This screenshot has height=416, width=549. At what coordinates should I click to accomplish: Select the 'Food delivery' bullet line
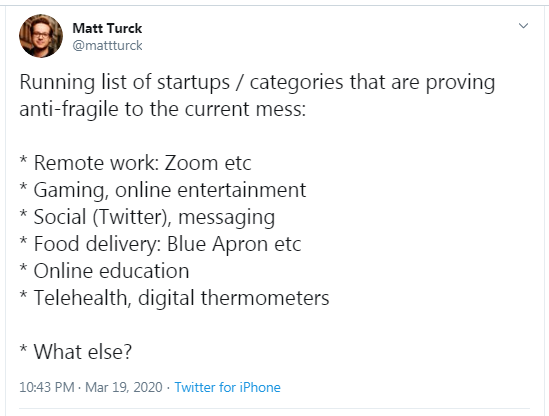pos(160,244)
